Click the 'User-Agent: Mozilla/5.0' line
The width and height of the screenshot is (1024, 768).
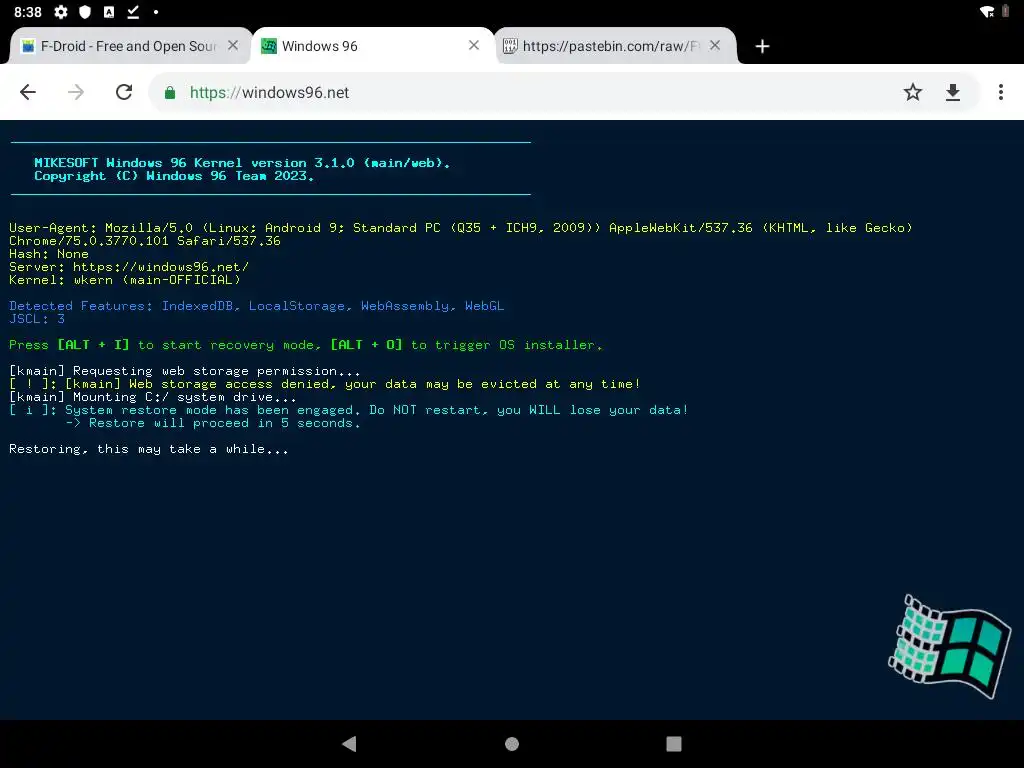(460, 234)
